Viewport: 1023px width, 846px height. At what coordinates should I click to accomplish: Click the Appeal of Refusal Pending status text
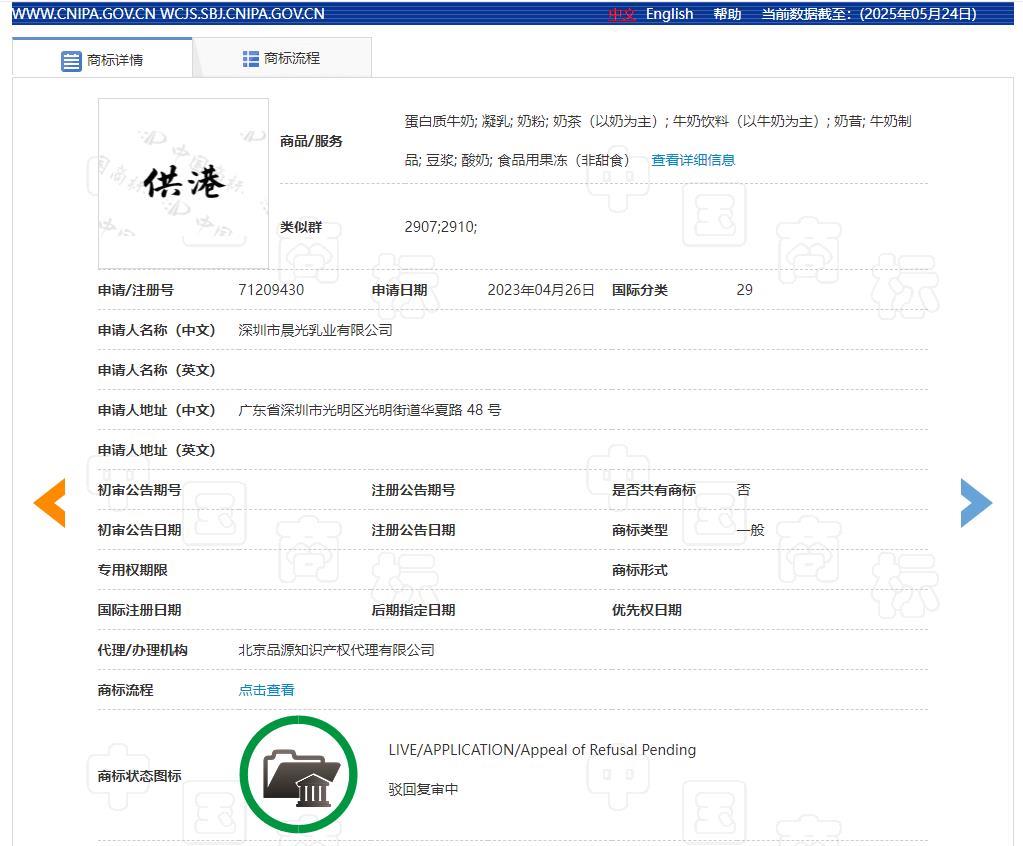(542, 750)
